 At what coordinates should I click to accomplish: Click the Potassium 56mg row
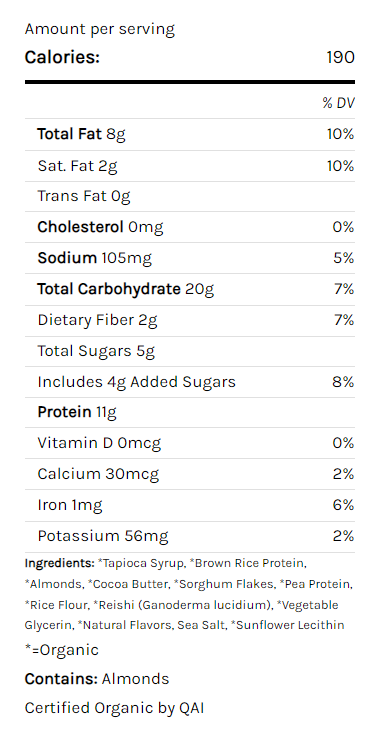[x=190, y=536]
